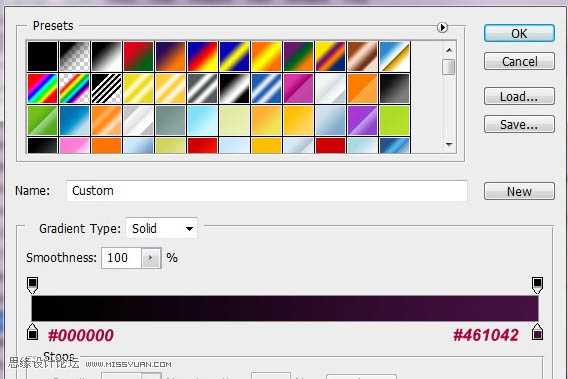Click the right opacity stop above gradient bar
Screen dimensions: 568x379
(537, 285)
